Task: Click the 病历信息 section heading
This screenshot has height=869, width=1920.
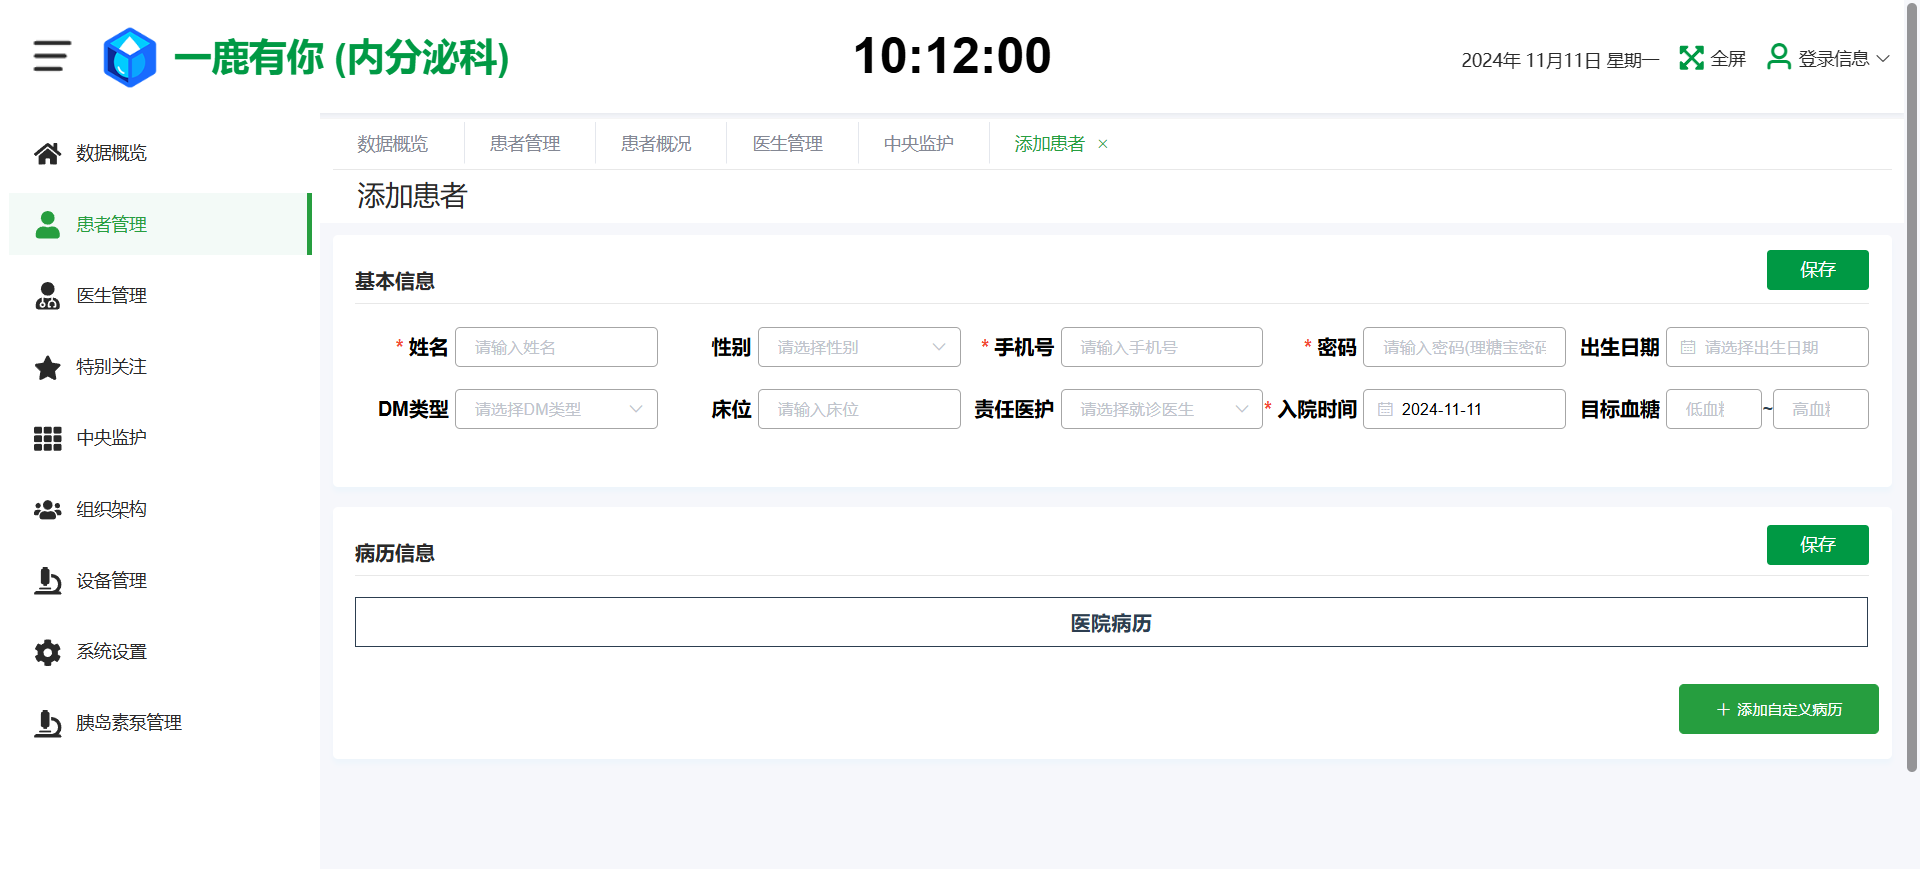Action: point(395,553)
